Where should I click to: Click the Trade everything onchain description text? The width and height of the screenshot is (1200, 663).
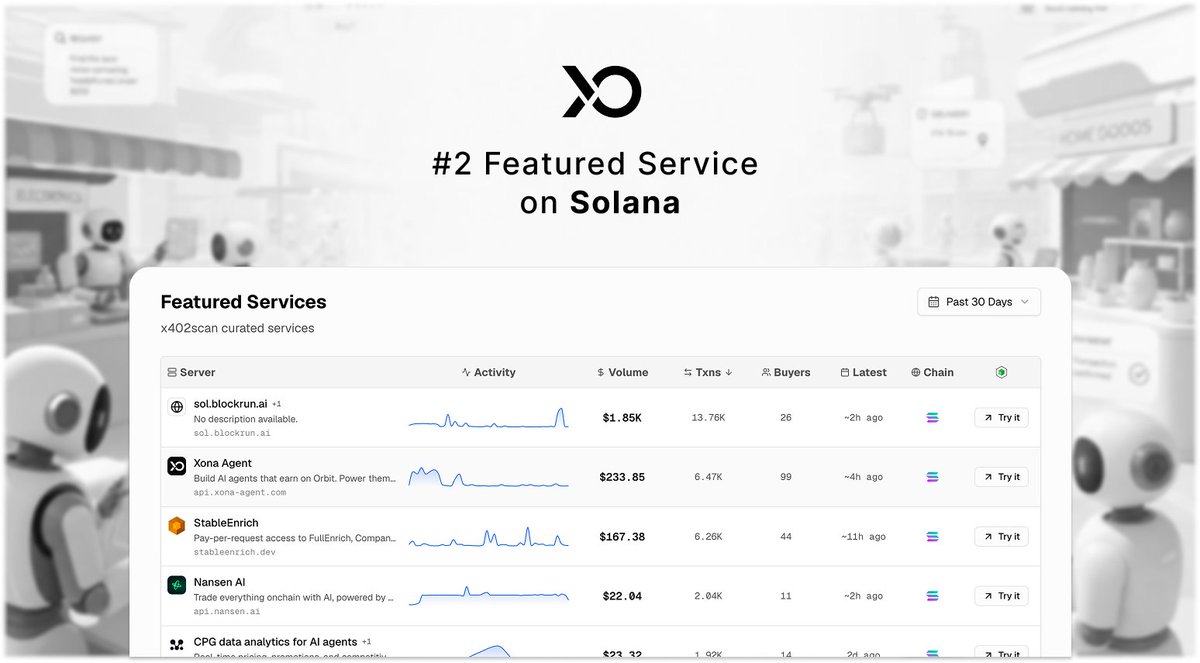click(x=295, y=597)
